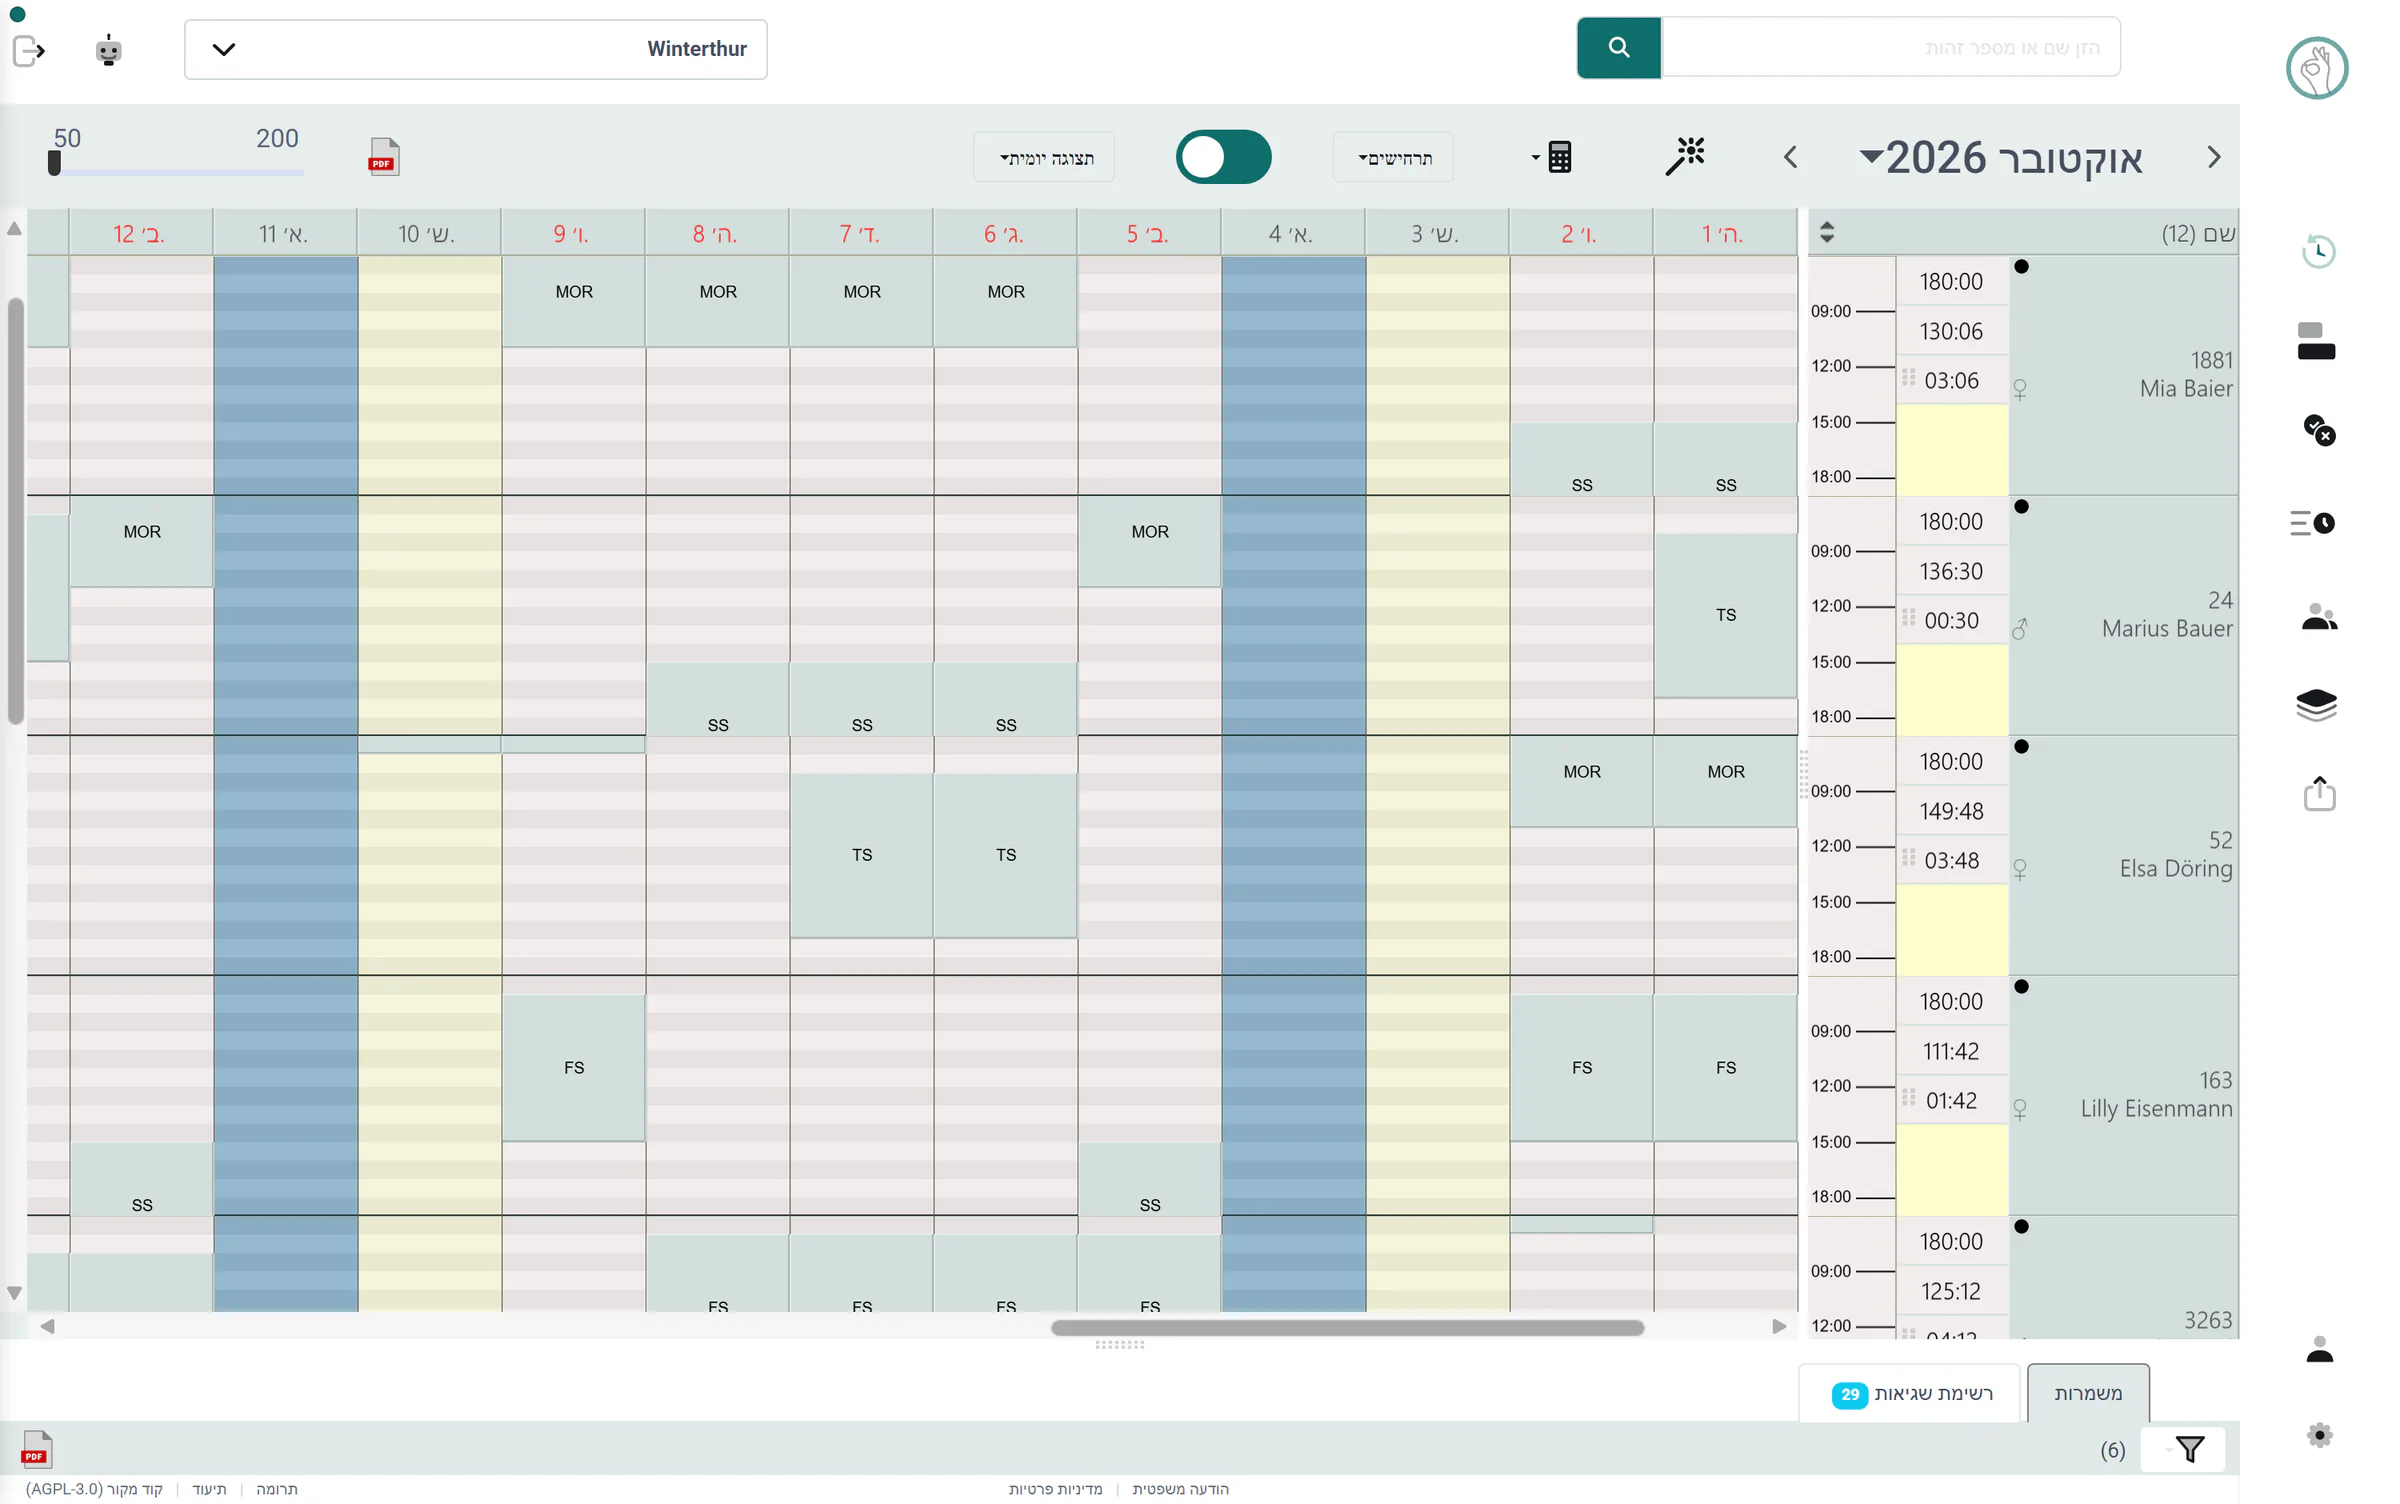
Task: Switch to the משמרות tab
Action: (x=2088, y=1393)
